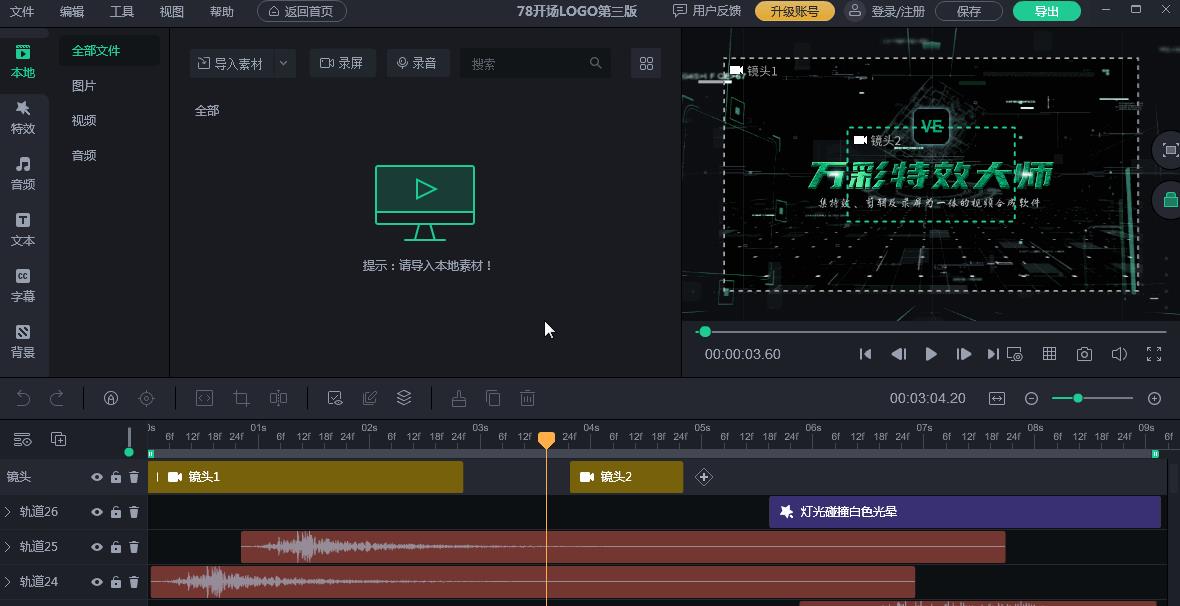Take a preview snapshot with camera icon
The image size is (1180, 606).
1084,354
